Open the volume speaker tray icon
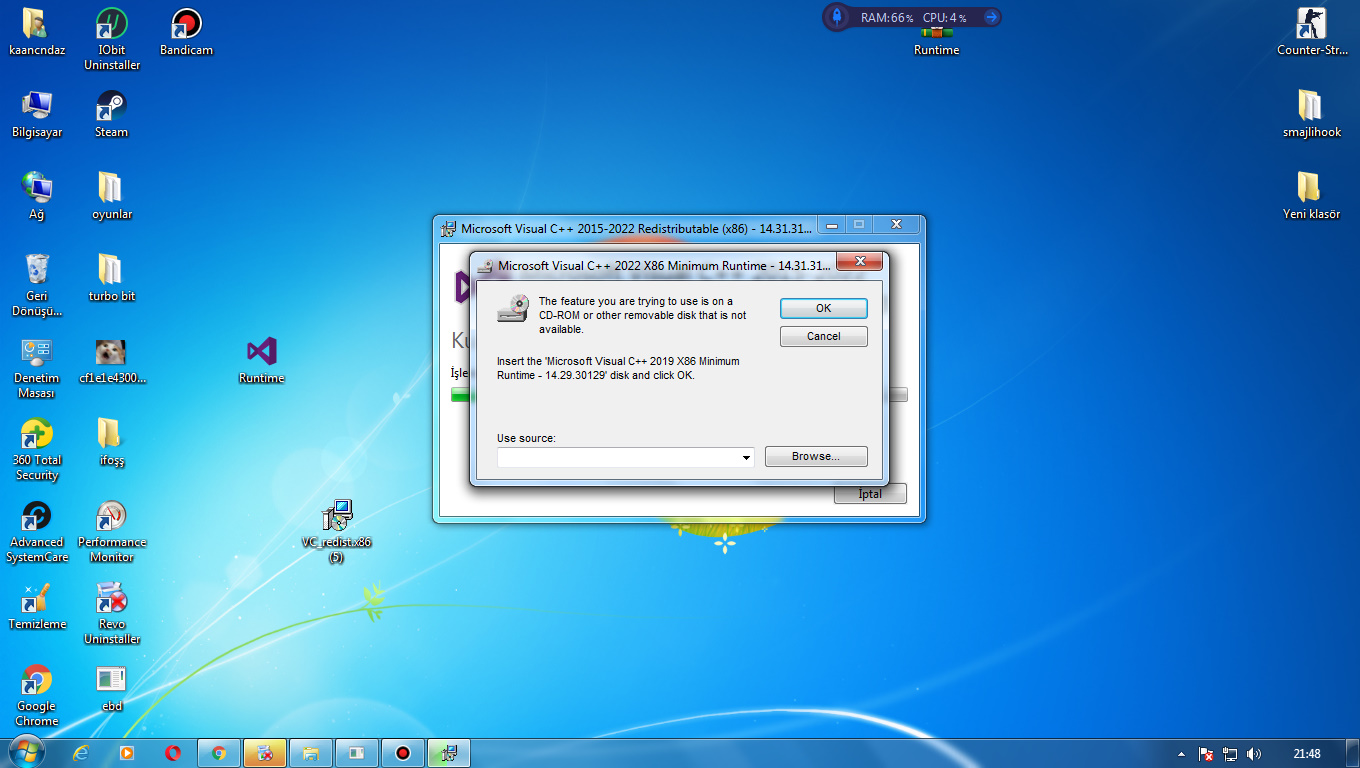The image size is (1360, 768). coord(1254,754)
